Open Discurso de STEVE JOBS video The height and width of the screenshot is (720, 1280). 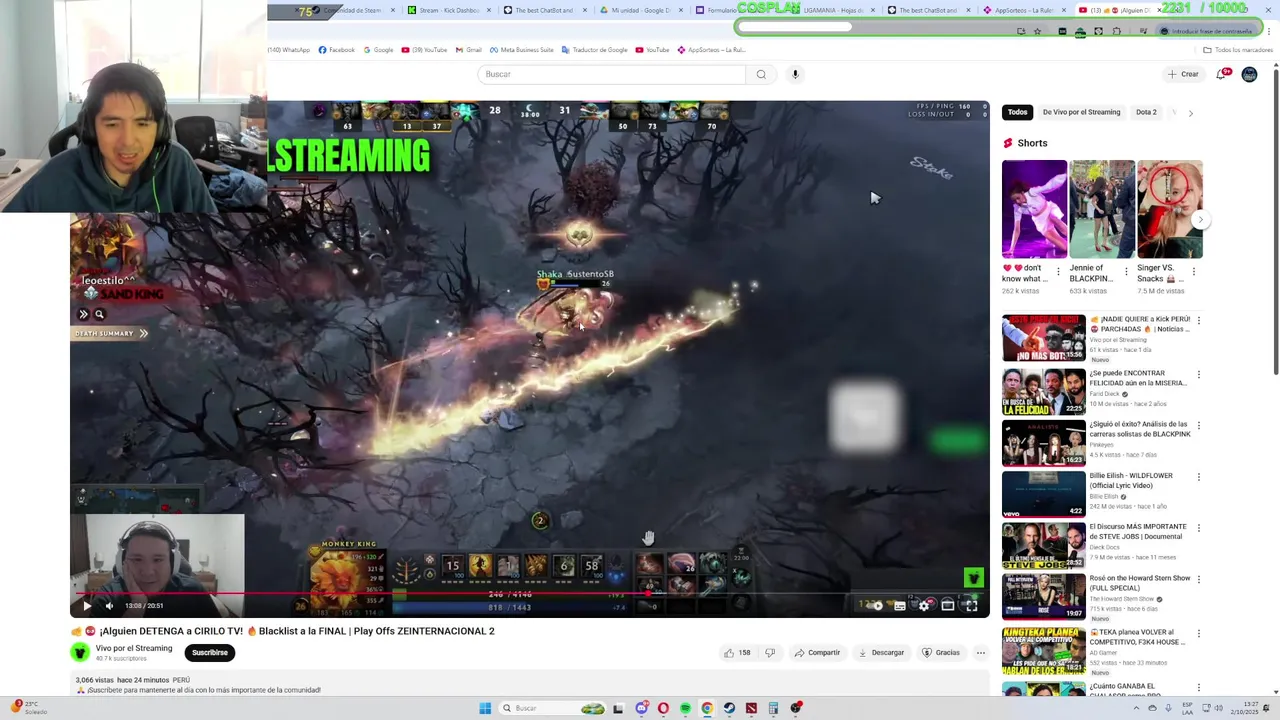click(1043, 545)
